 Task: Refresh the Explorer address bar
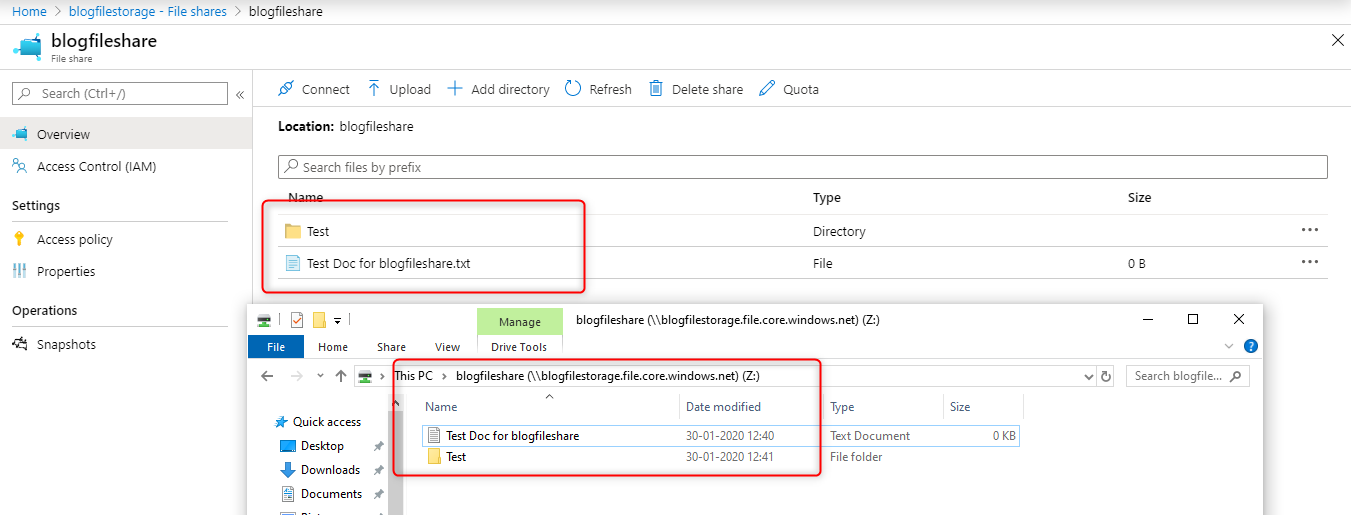1106,377
